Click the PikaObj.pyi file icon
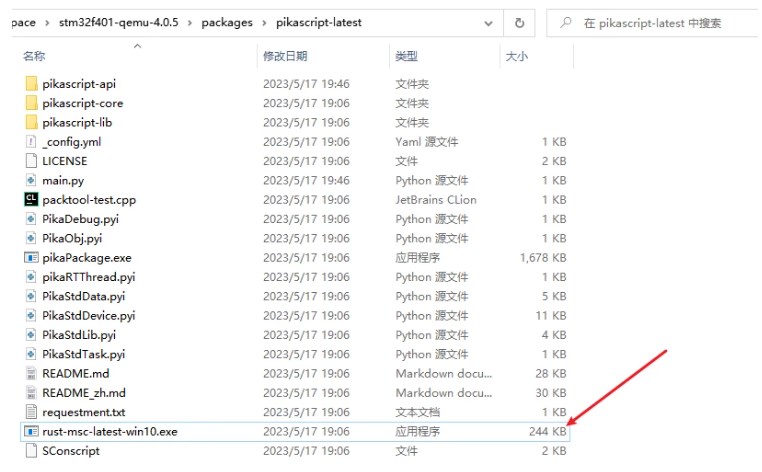 point(31,238)
